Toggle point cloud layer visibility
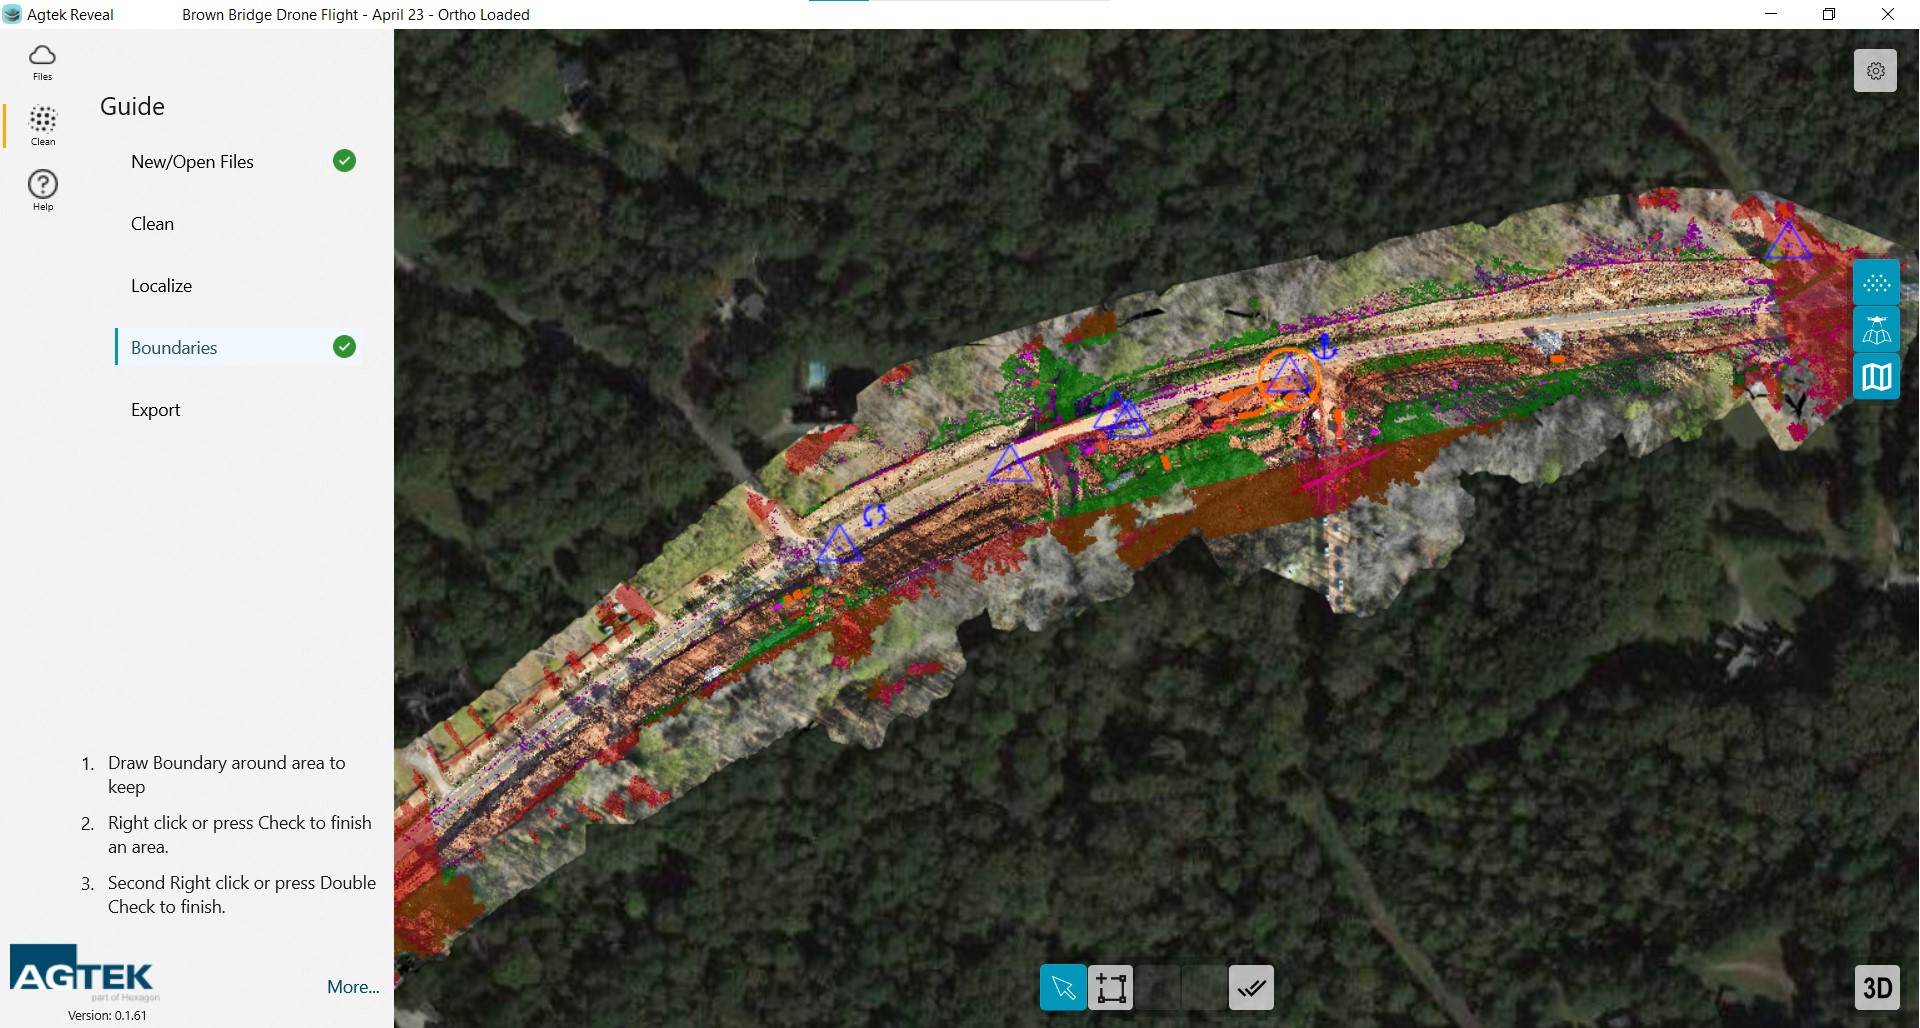Viewport: 1920px width, 1028px height. pos(1876,283)
